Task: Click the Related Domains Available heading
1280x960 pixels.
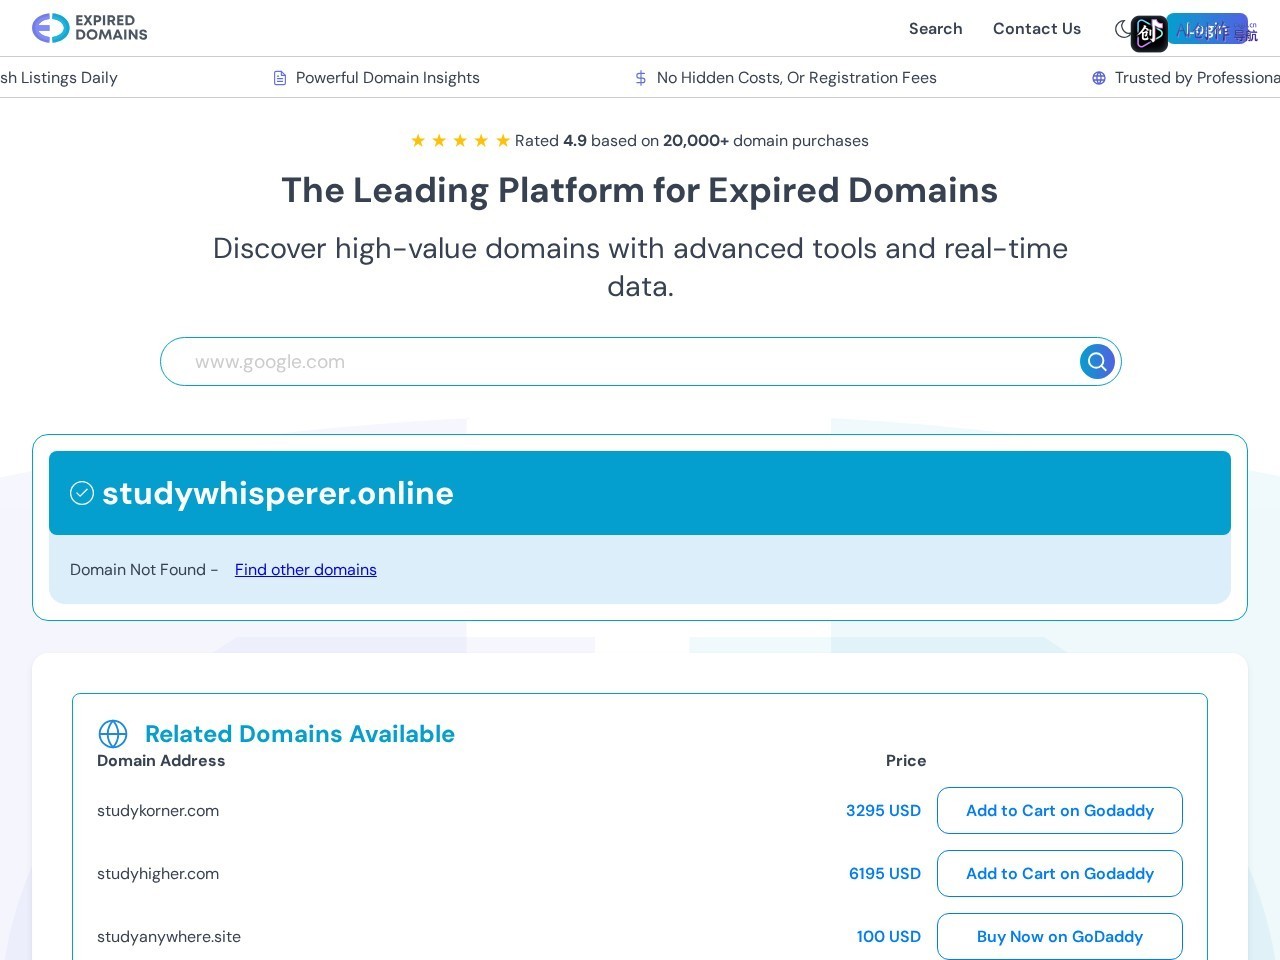Action: click(x=300, y=734)
